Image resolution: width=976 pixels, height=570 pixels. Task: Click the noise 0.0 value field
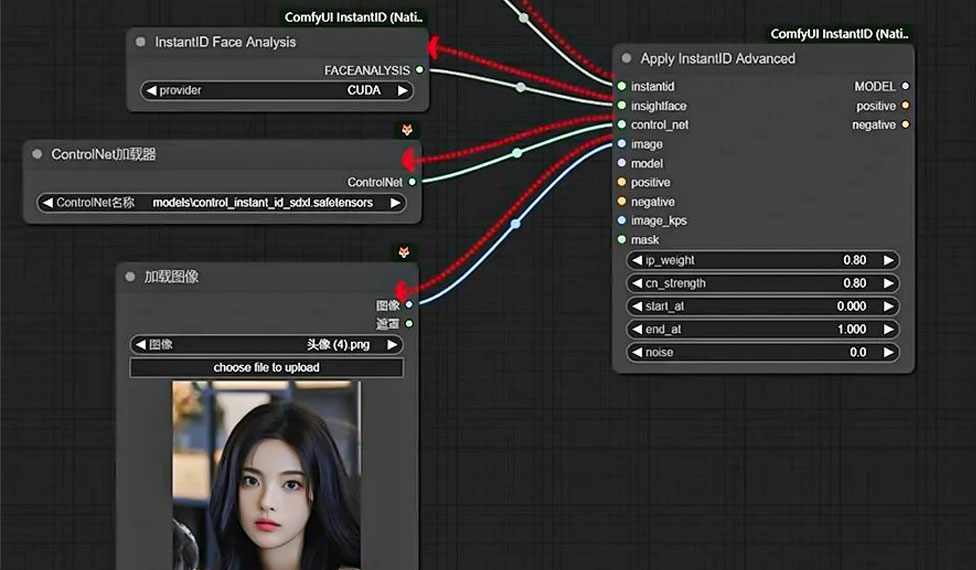[x=762, y=352]
